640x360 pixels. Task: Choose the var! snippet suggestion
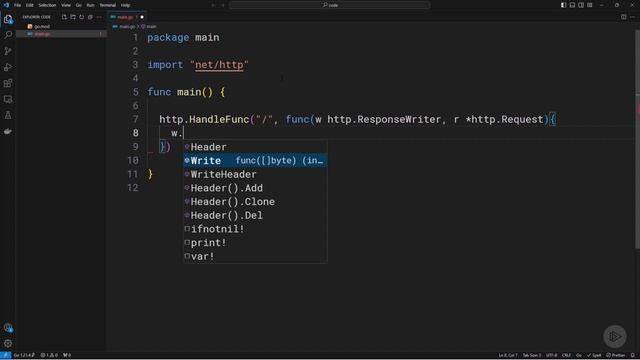[255, 256]
